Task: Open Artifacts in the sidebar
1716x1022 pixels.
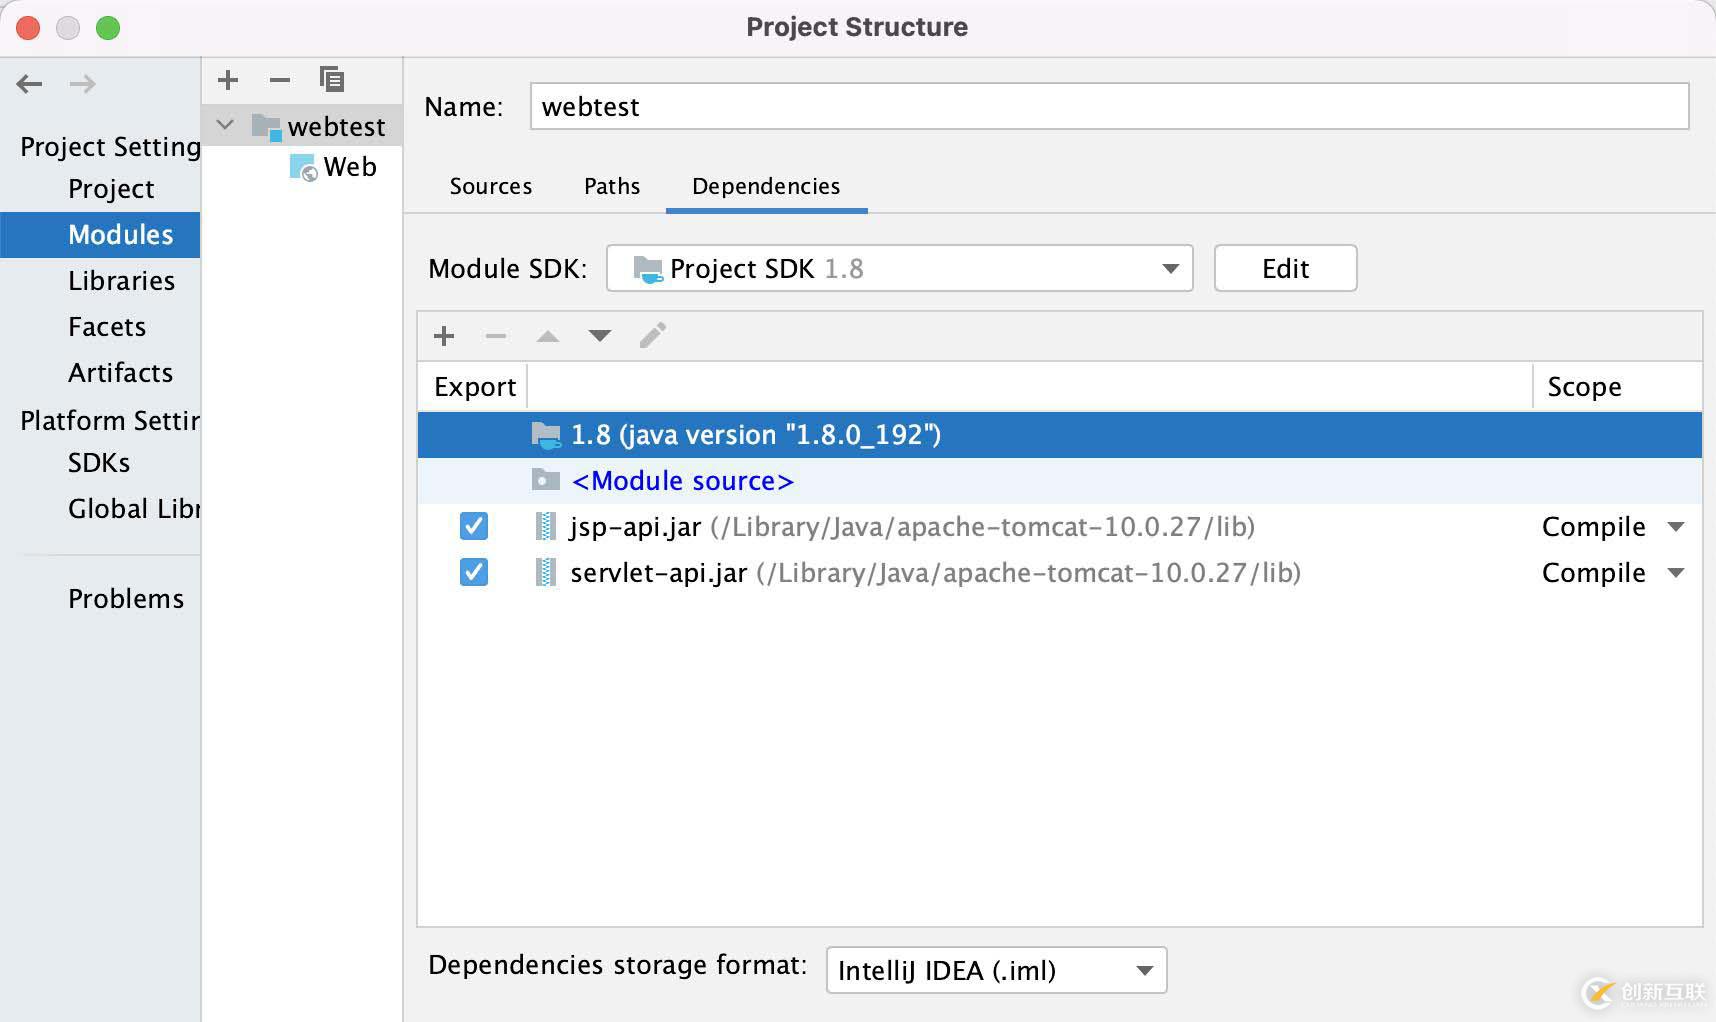Action: pyautogui.click(x=120, y=373)
